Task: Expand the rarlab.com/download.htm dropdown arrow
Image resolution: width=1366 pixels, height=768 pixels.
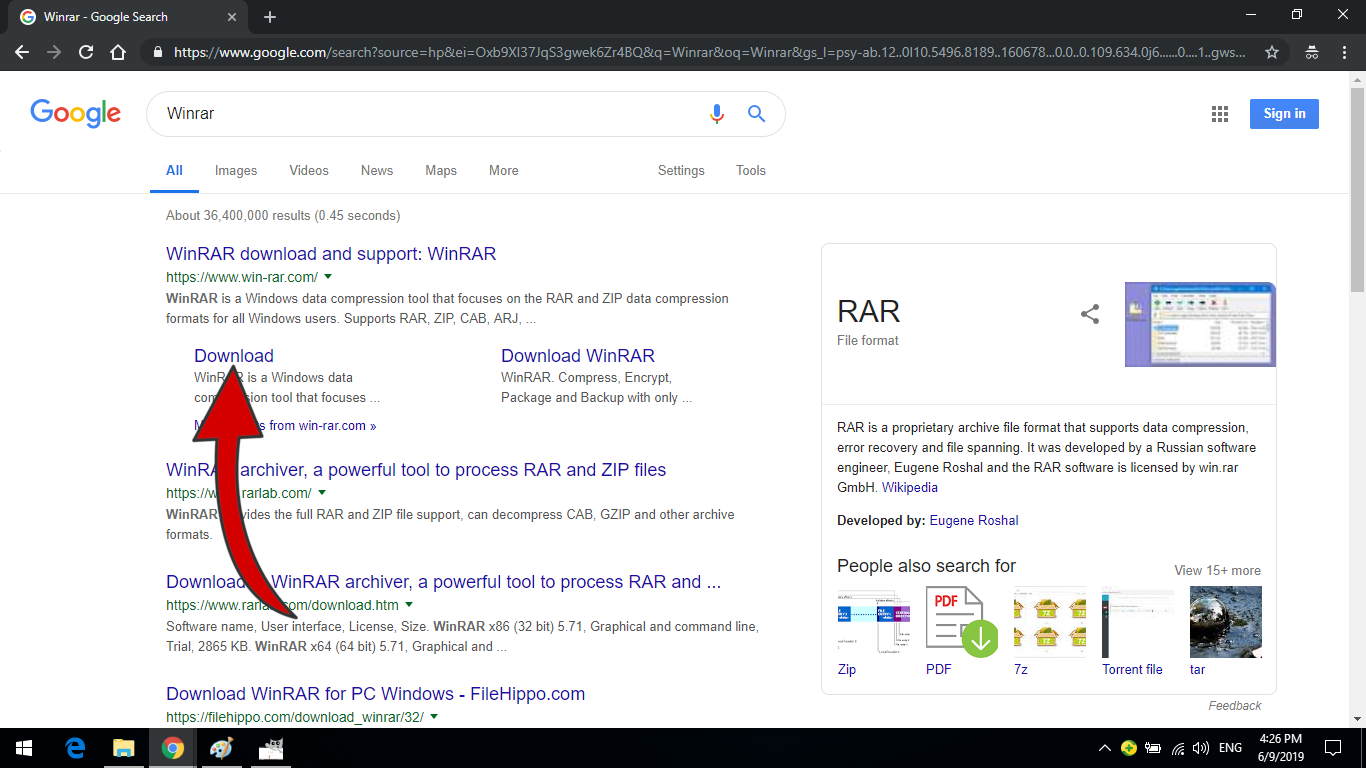Action: pos(409,605)
